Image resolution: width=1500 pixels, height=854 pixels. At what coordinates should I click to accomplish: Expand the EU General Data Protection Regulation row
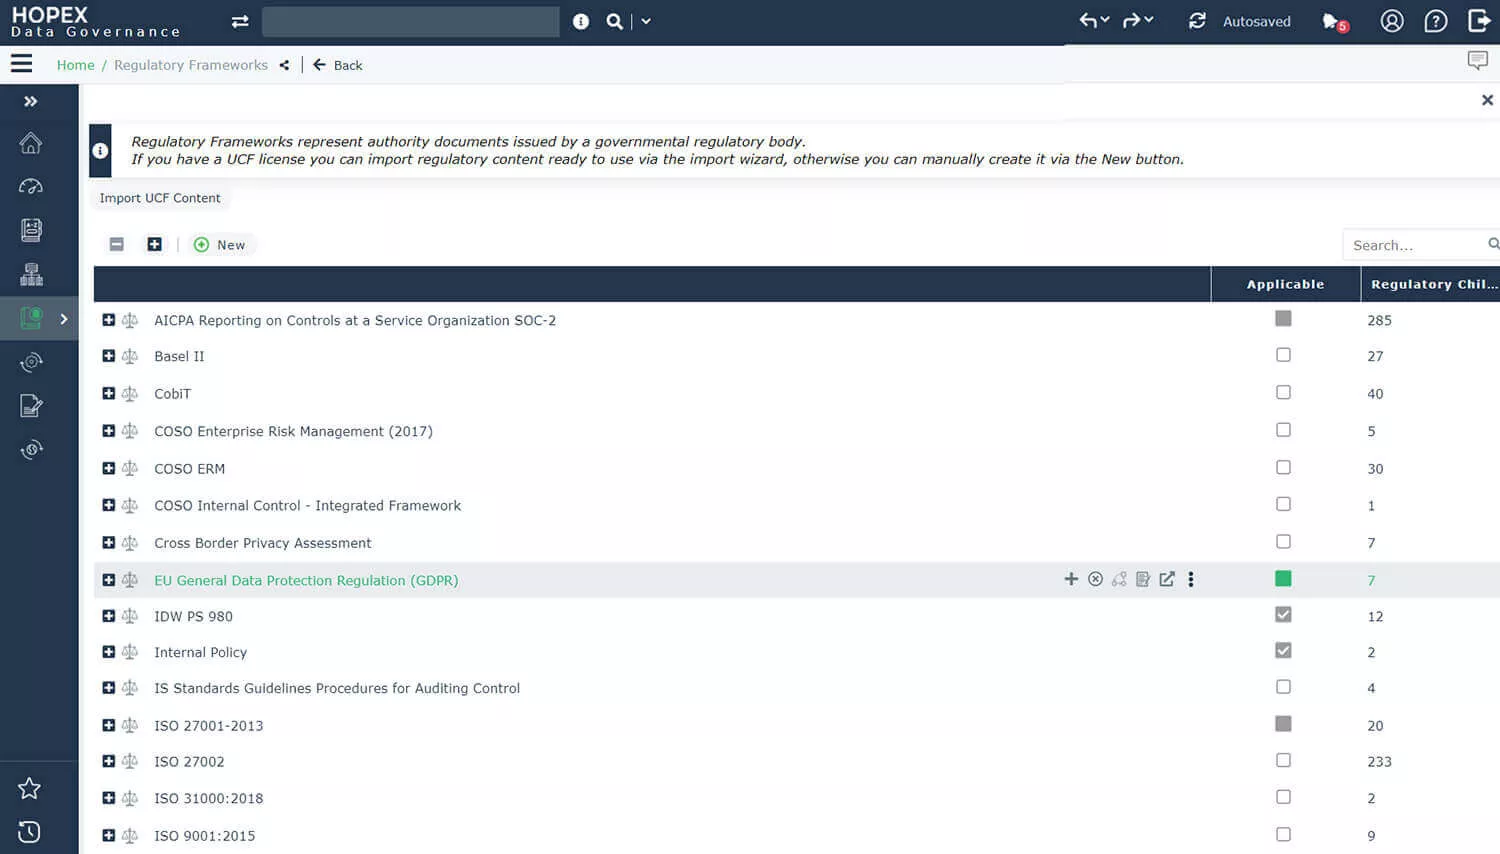[109, 580]
